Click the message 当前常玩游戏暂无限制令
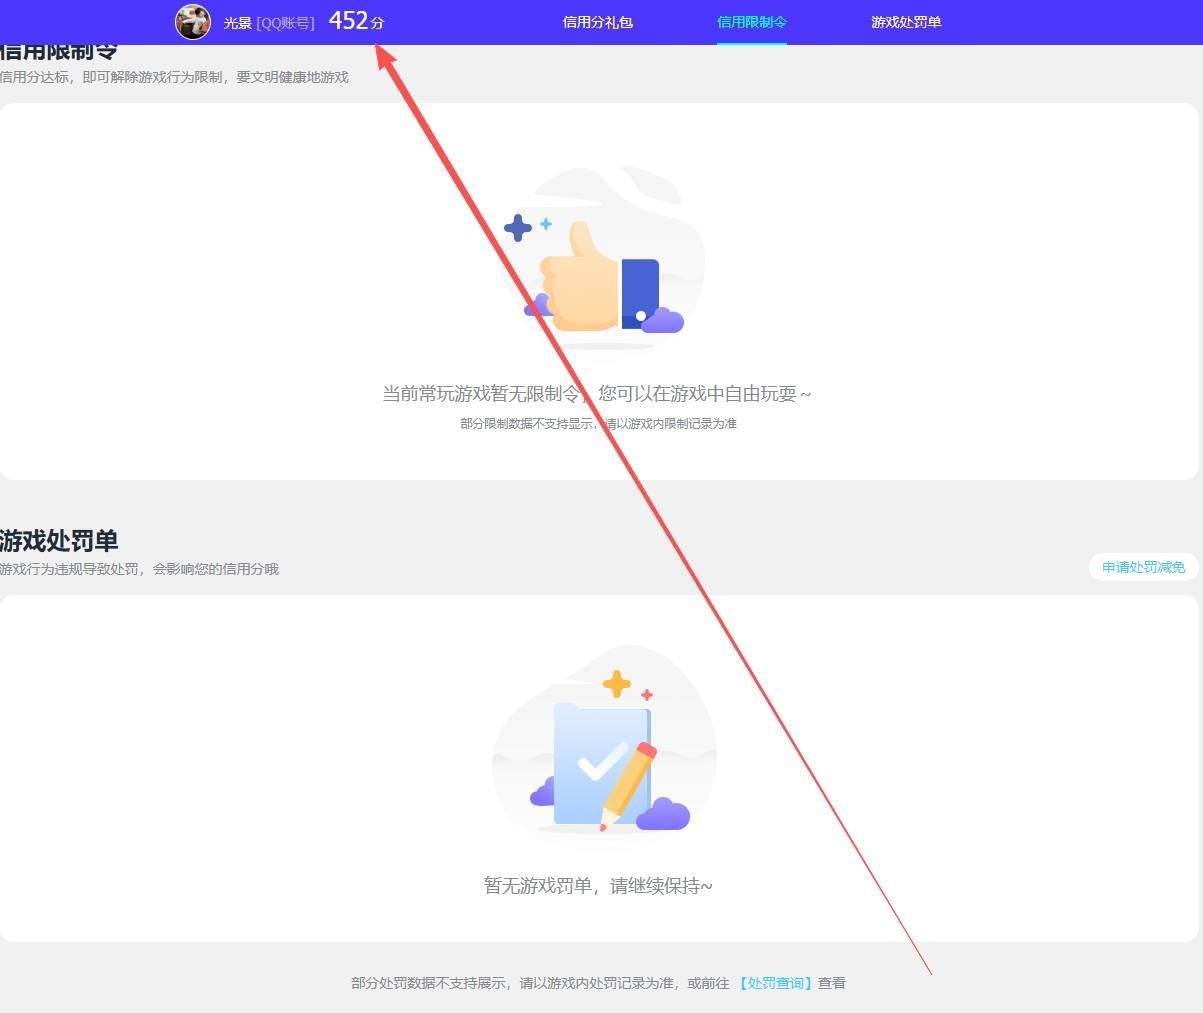Image resolution: width=1203 pixels, height=1013 pixels. [x=482, y=394]
